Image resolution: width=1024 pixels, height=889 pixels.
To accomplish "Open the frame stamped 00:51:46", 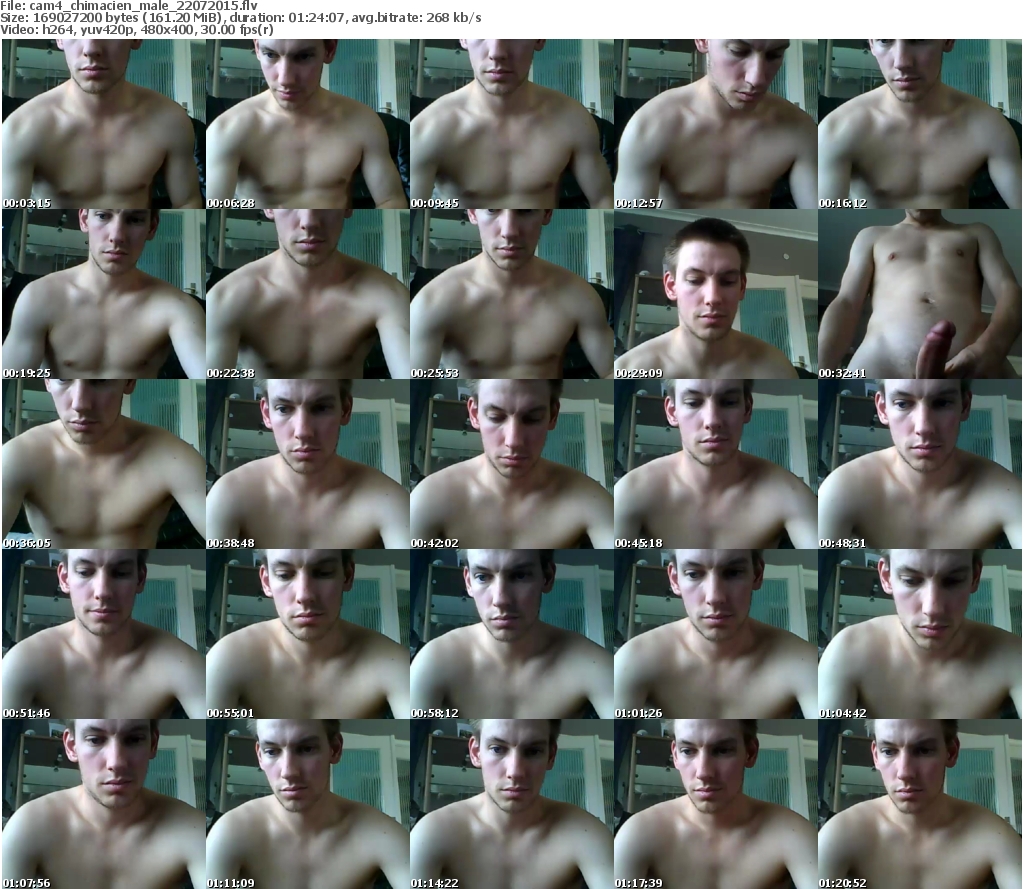I will coord(103,634).
